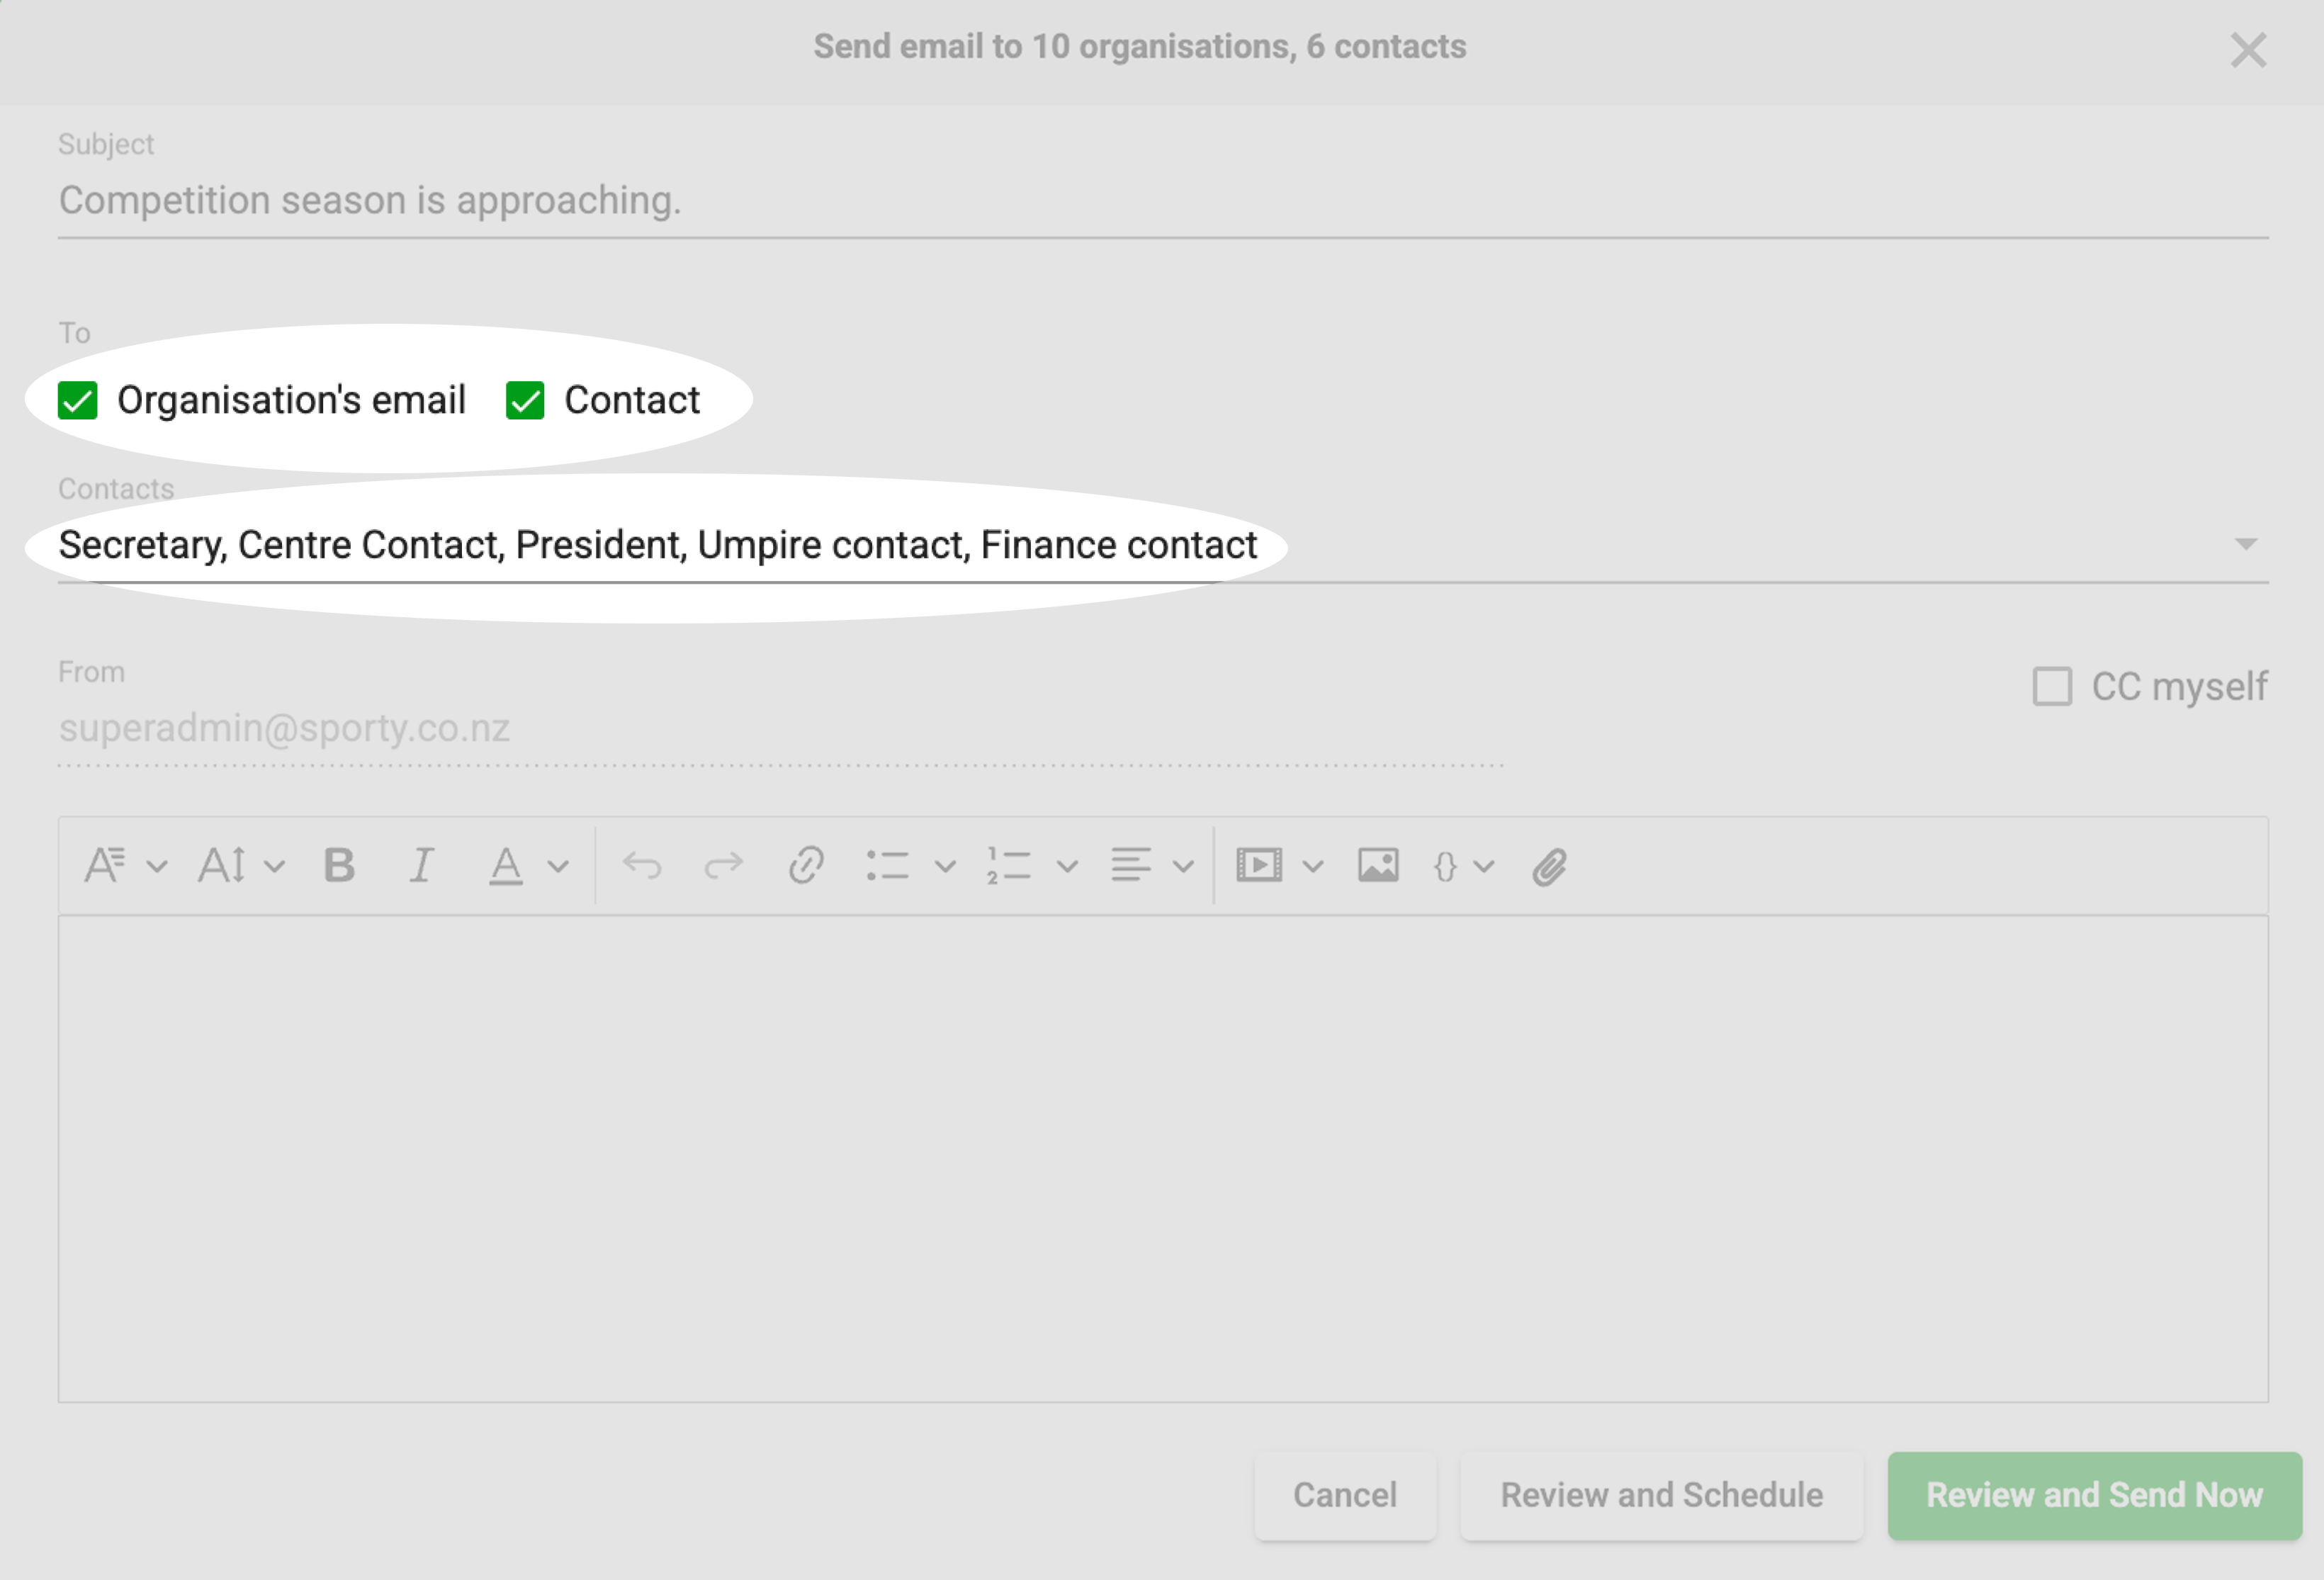Insert a video via the media icon

[1259, 865]
